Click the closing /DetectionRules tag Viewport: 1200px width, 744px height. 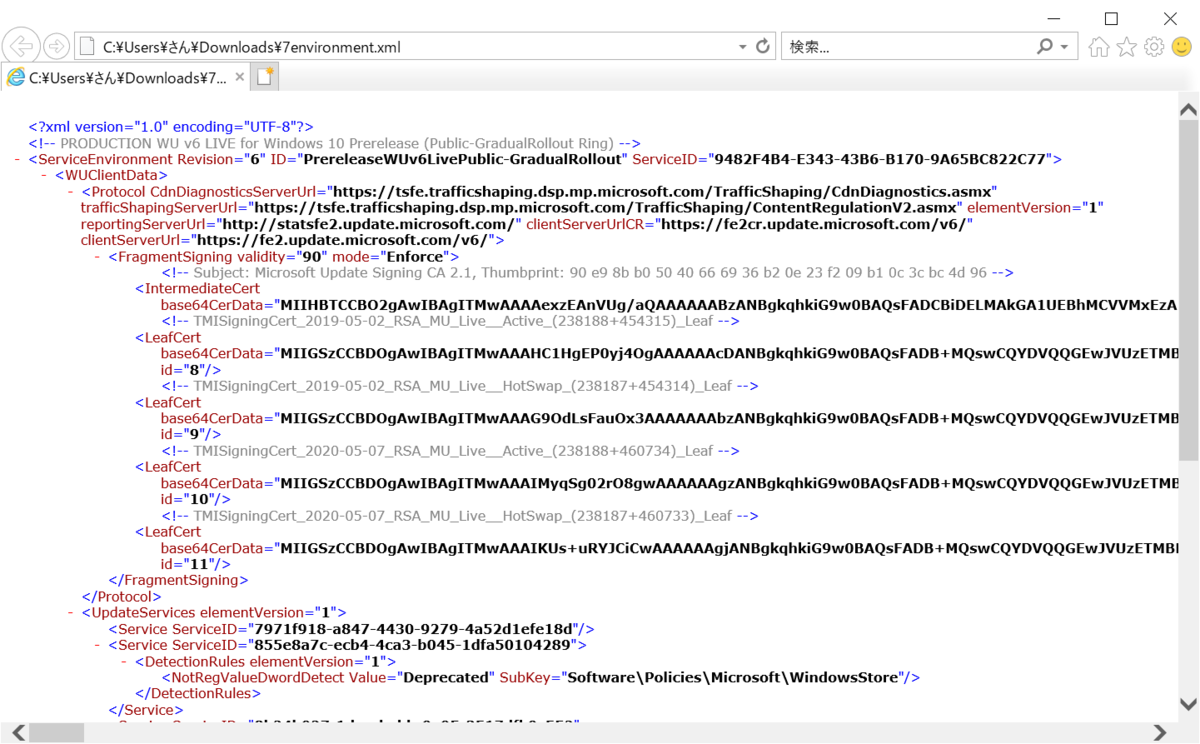(198, 693)
